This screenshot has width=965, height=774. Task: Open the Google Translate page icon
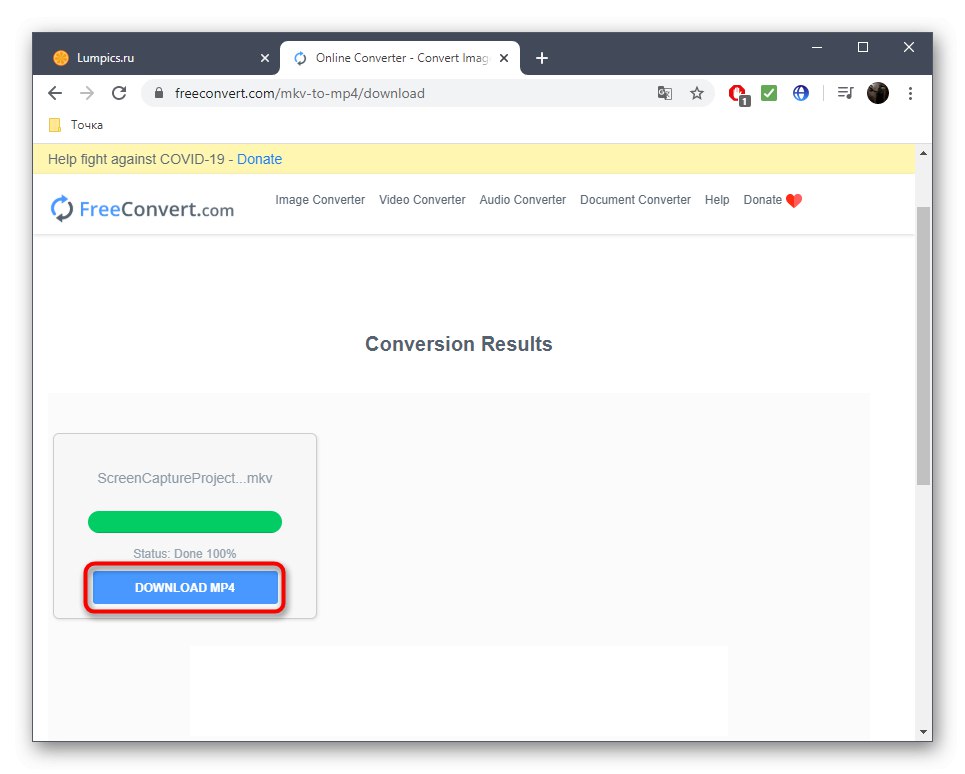tap(665, 92)
